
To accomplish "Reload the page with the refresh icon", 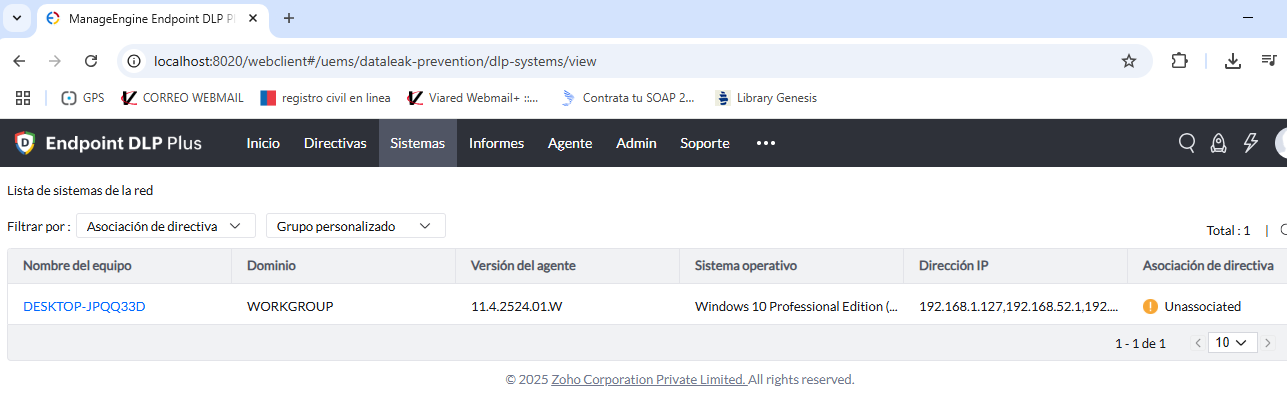I will (91, 61).
